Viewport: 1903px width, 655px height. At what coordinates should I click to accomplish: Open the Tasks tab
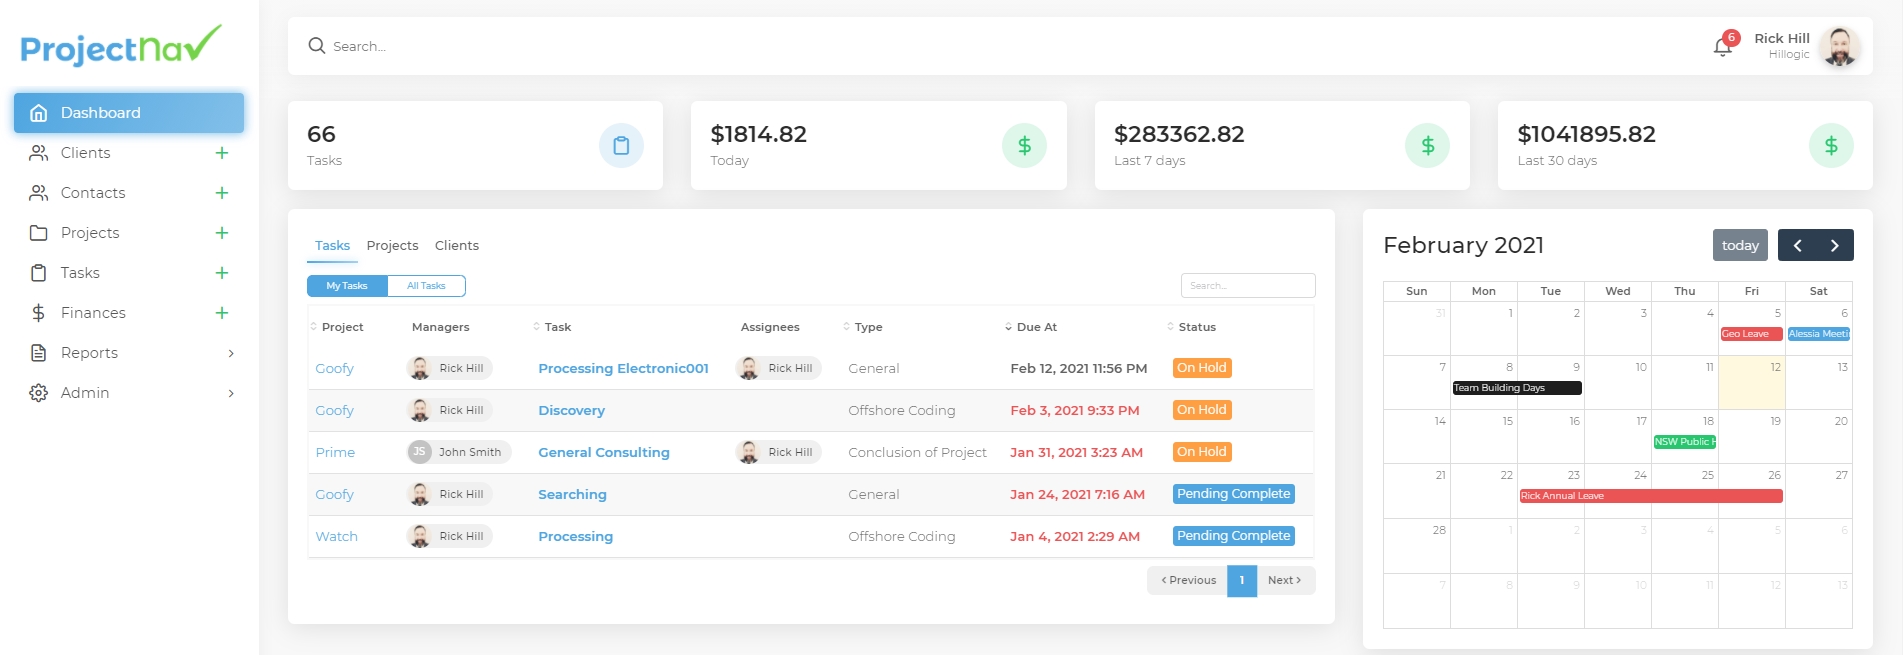click(332, 246)
